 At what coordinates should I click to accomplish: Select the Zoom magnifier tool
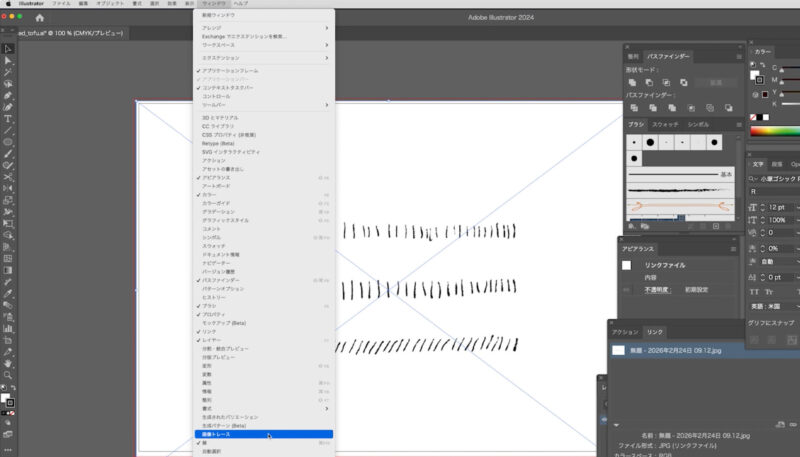(x=8, y=375)
